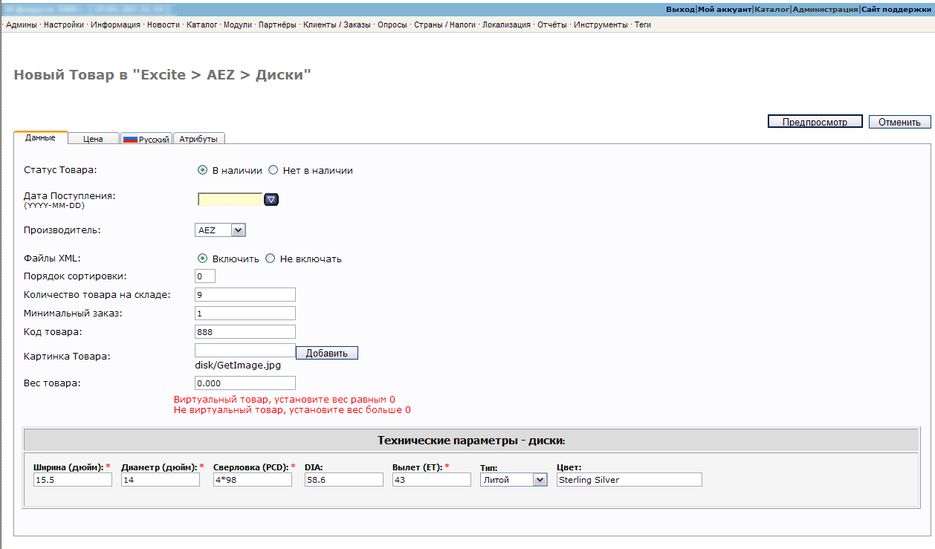The image size is (935, 549).
Task: Open the Русский language tab
Action: click(147, 139)
